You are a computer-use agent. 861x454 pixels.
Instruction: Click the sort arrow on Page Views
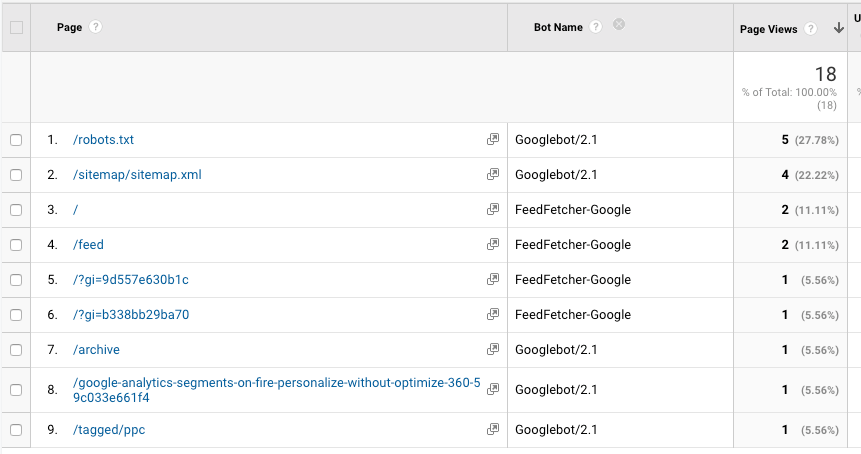pyautogui.click(x=837, y=29)
